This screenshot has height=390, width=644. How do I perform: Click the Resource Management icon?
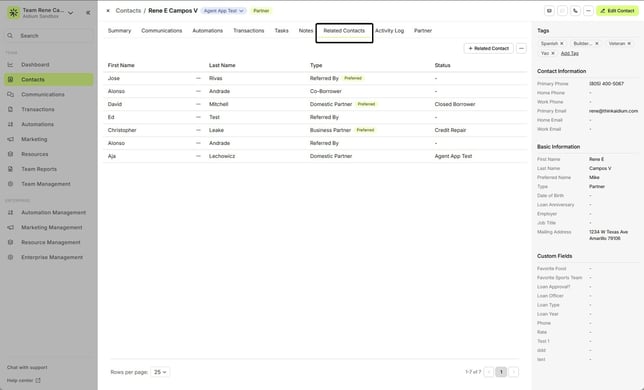pos(10,242)
